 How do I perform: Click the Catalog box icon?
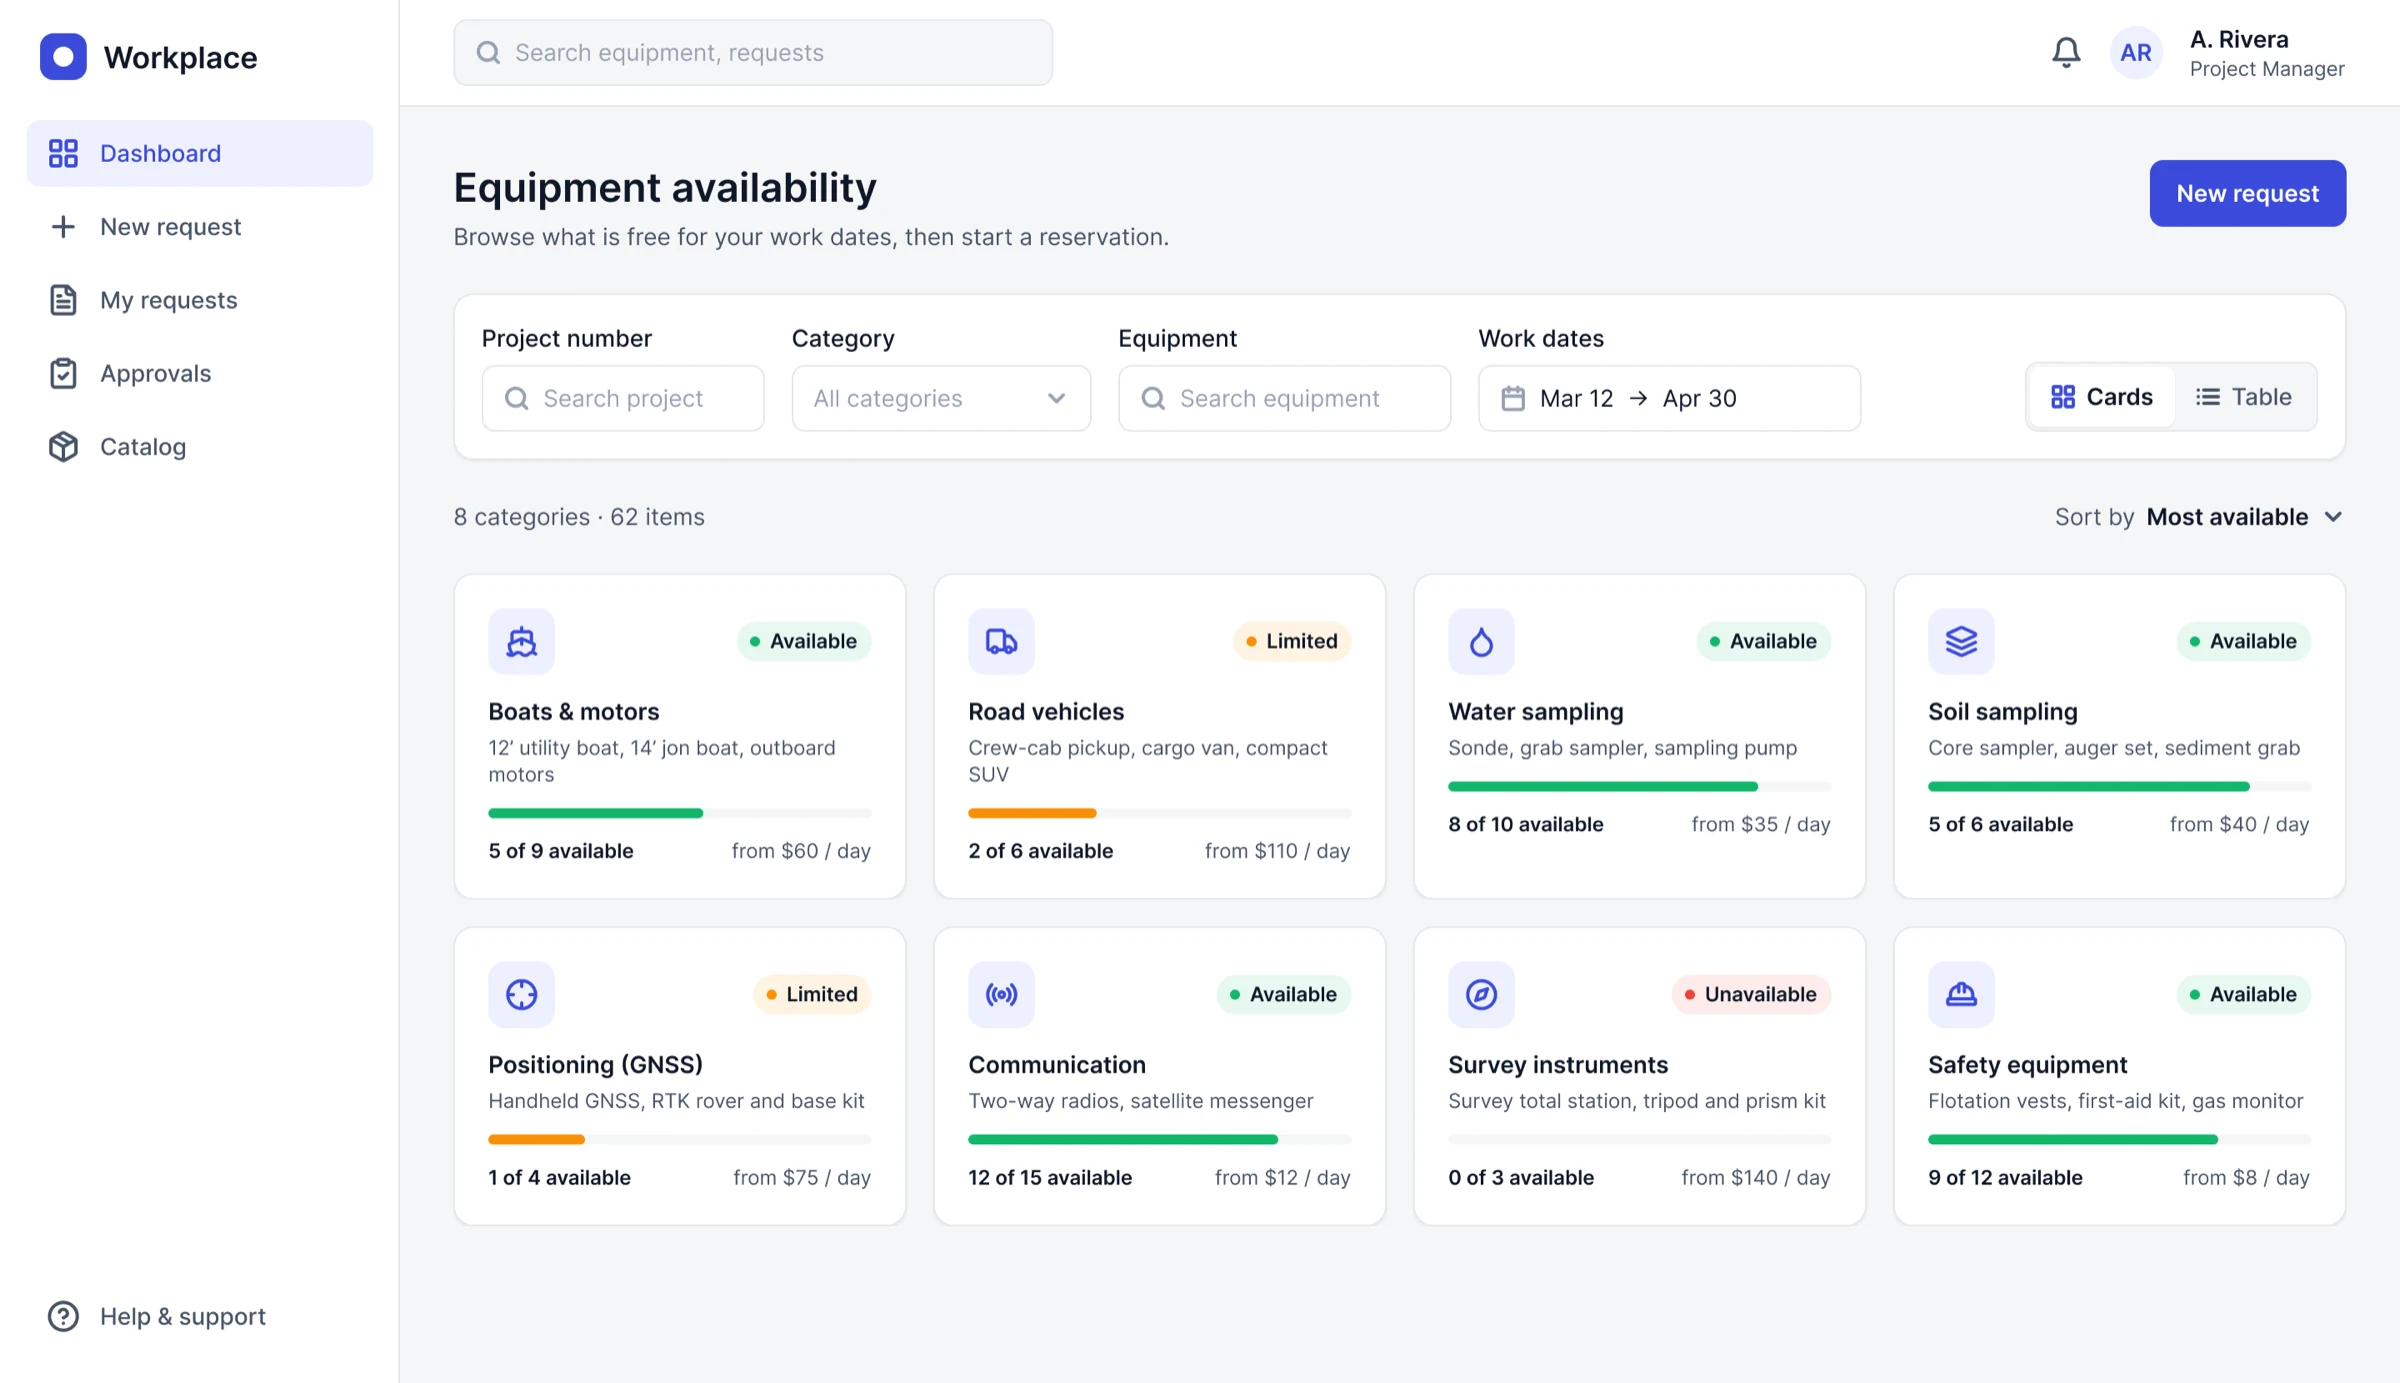63,446
